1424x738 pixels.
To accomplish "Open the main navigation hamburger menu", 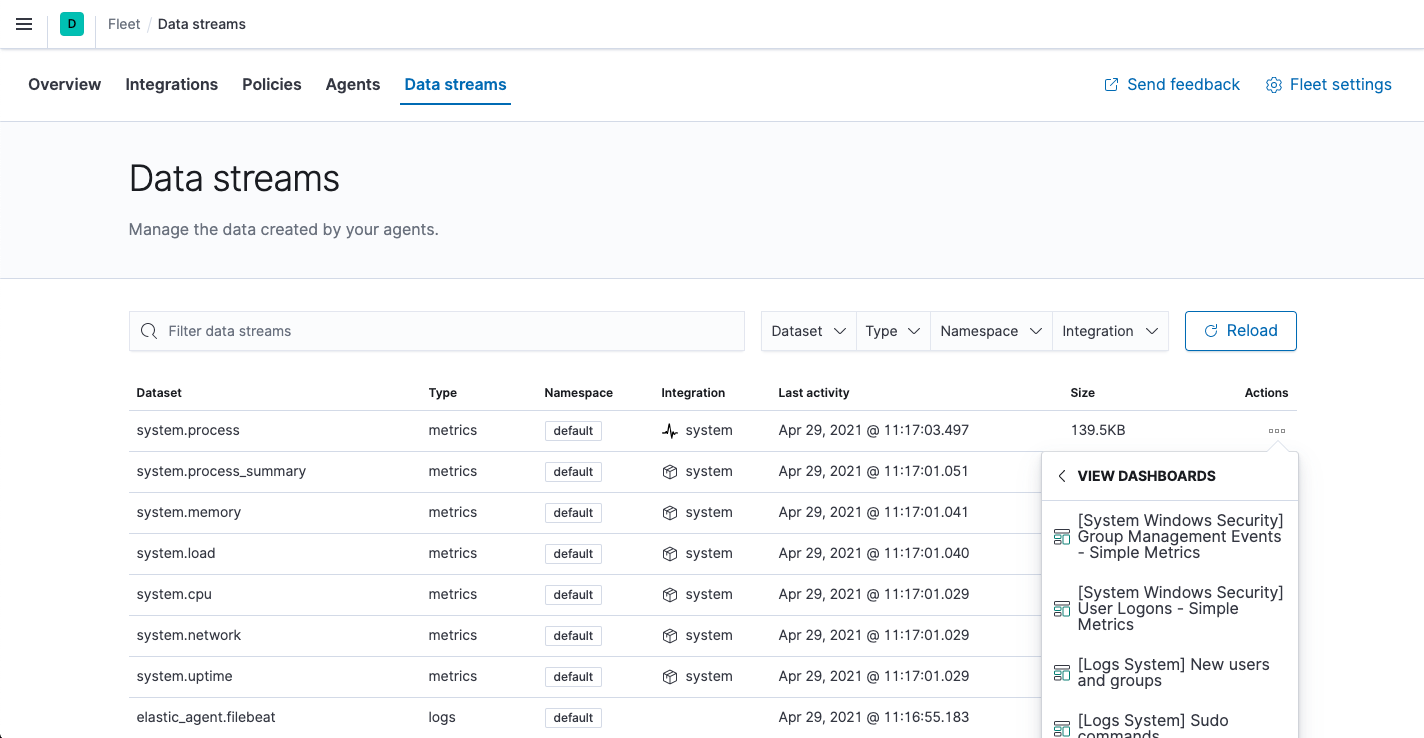I will coord(24,24).
